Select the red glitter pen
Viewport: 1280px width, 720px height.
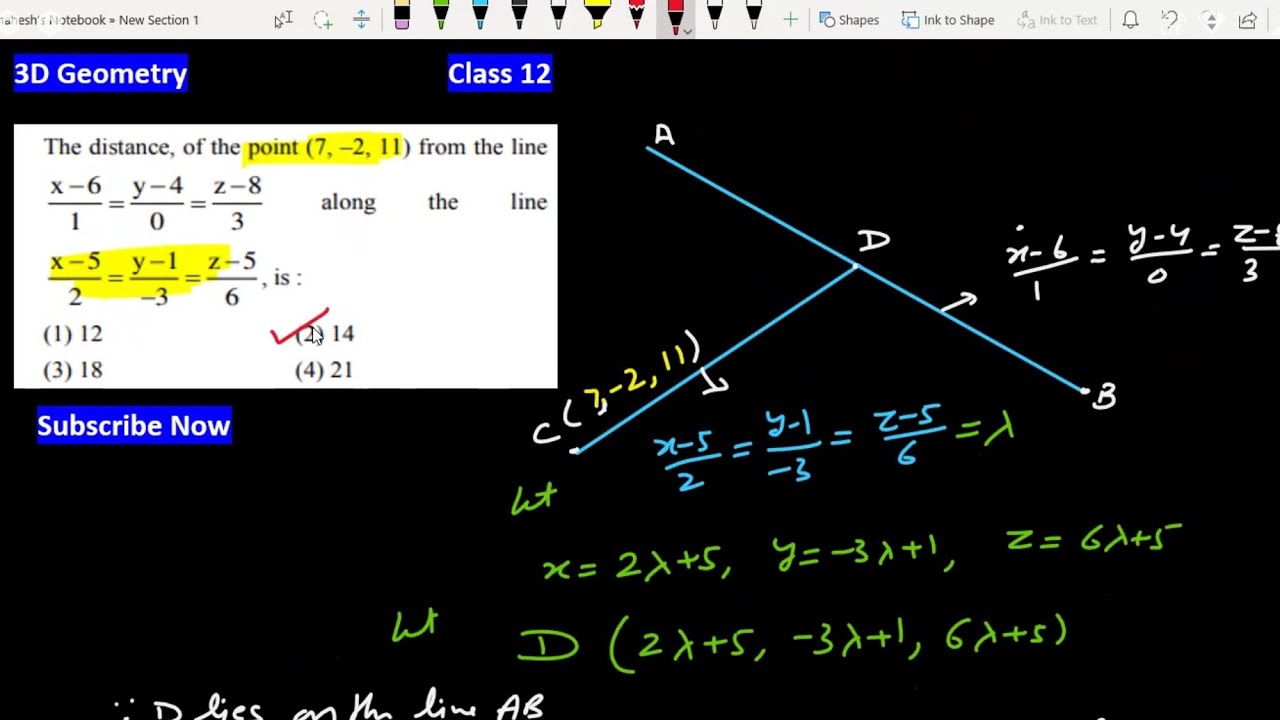(x=637, y=16)
